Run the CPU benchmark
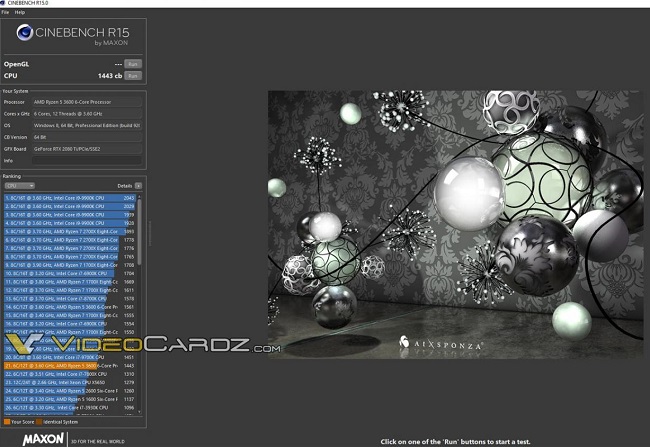The image size is (650, 447). pyautogui.click(x=133, y=75)
